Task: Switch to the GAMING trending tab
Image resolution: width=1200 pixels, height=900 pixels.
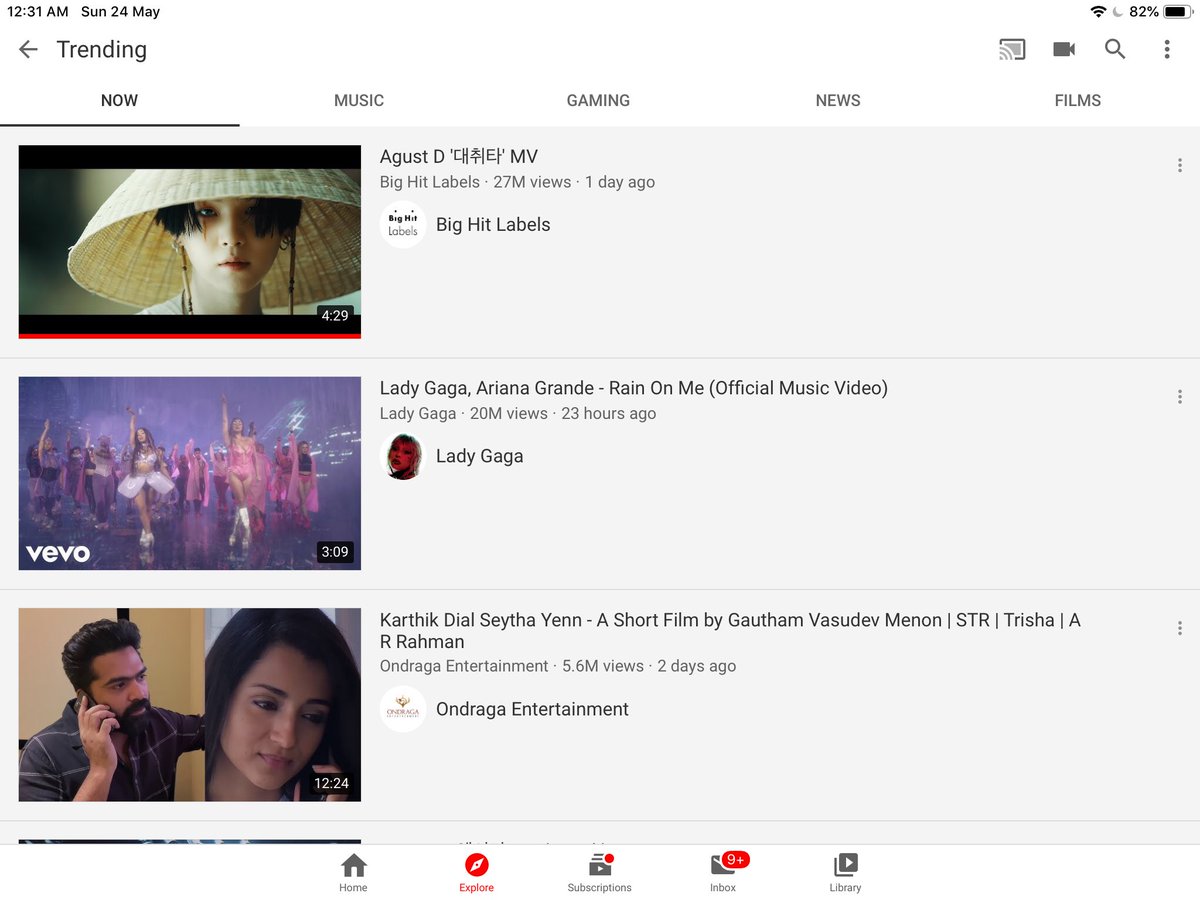Action: [598, 100]
